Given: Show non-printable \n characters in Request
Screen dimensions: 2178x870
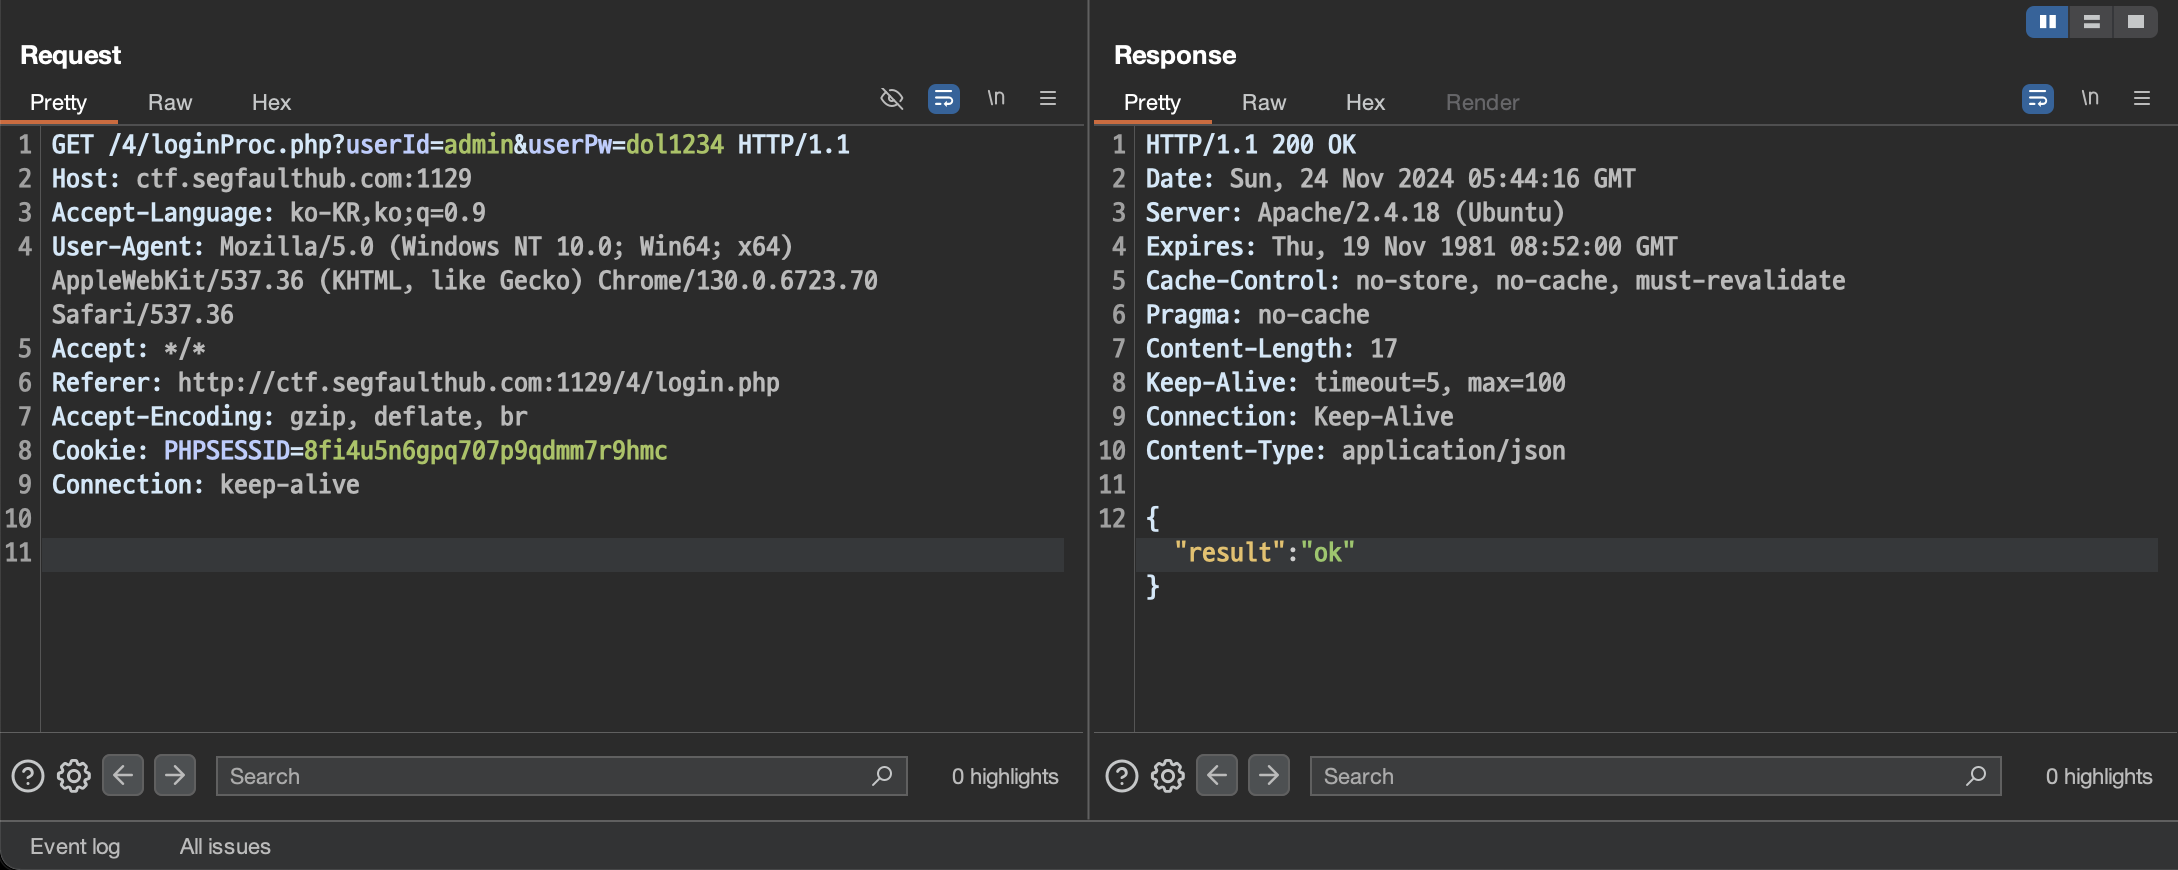Looking at the screenshot, I should click(996, 98).
